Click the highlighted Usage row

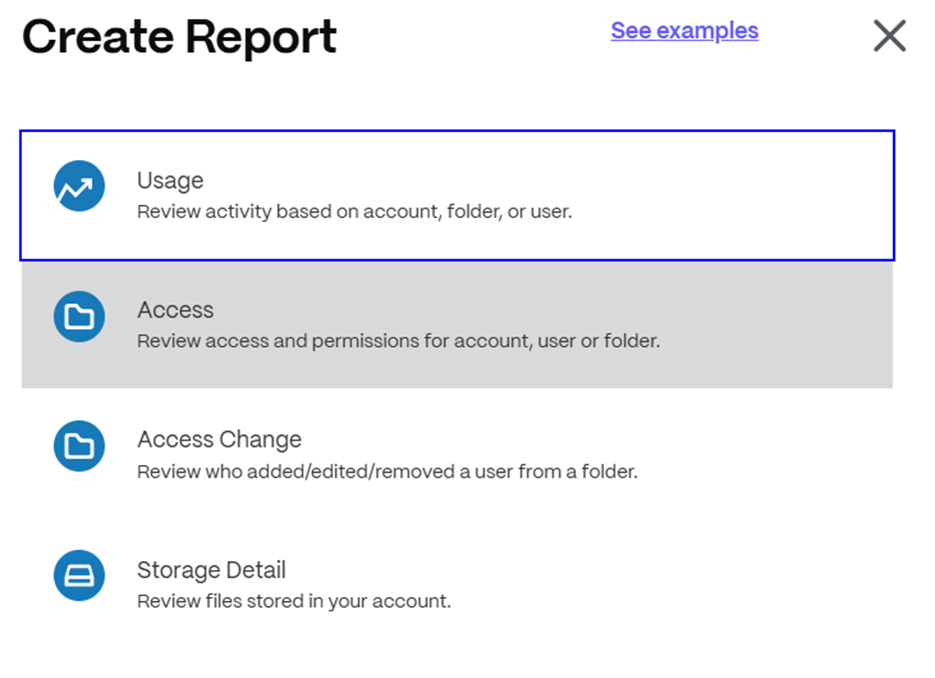point(455,194)
